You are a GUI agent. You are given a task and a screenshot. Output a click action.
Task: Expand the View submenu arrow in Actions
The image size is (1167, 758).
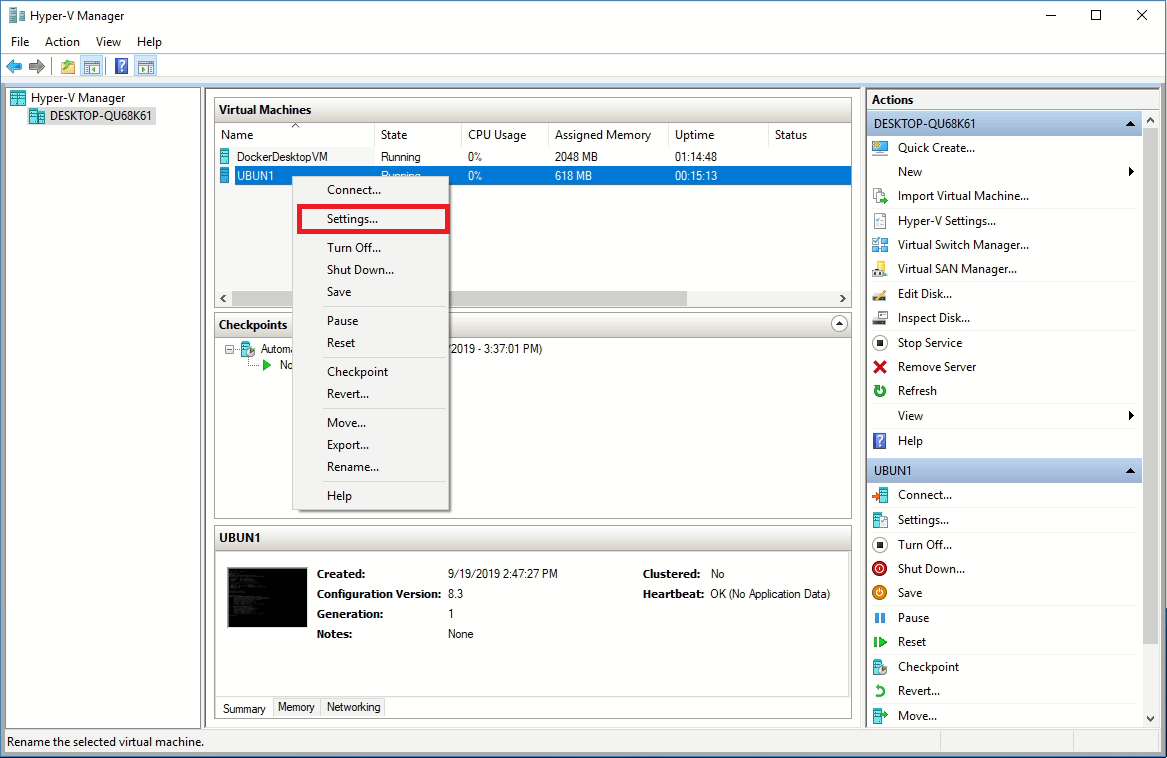click(1131, 415)
